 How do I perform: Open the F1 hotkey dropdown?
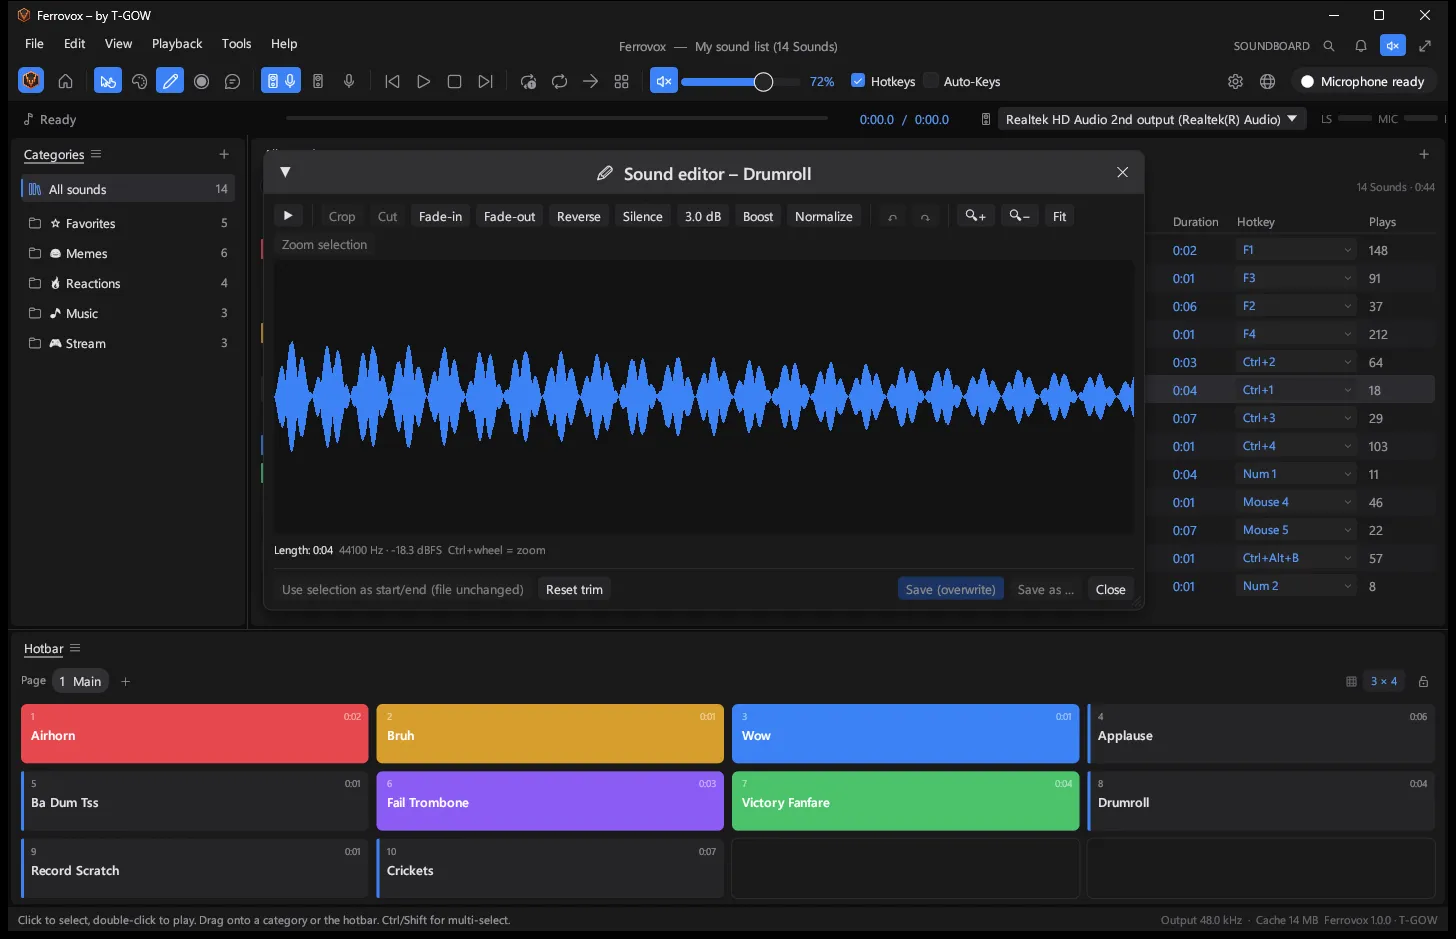(x=1296, y=250)
